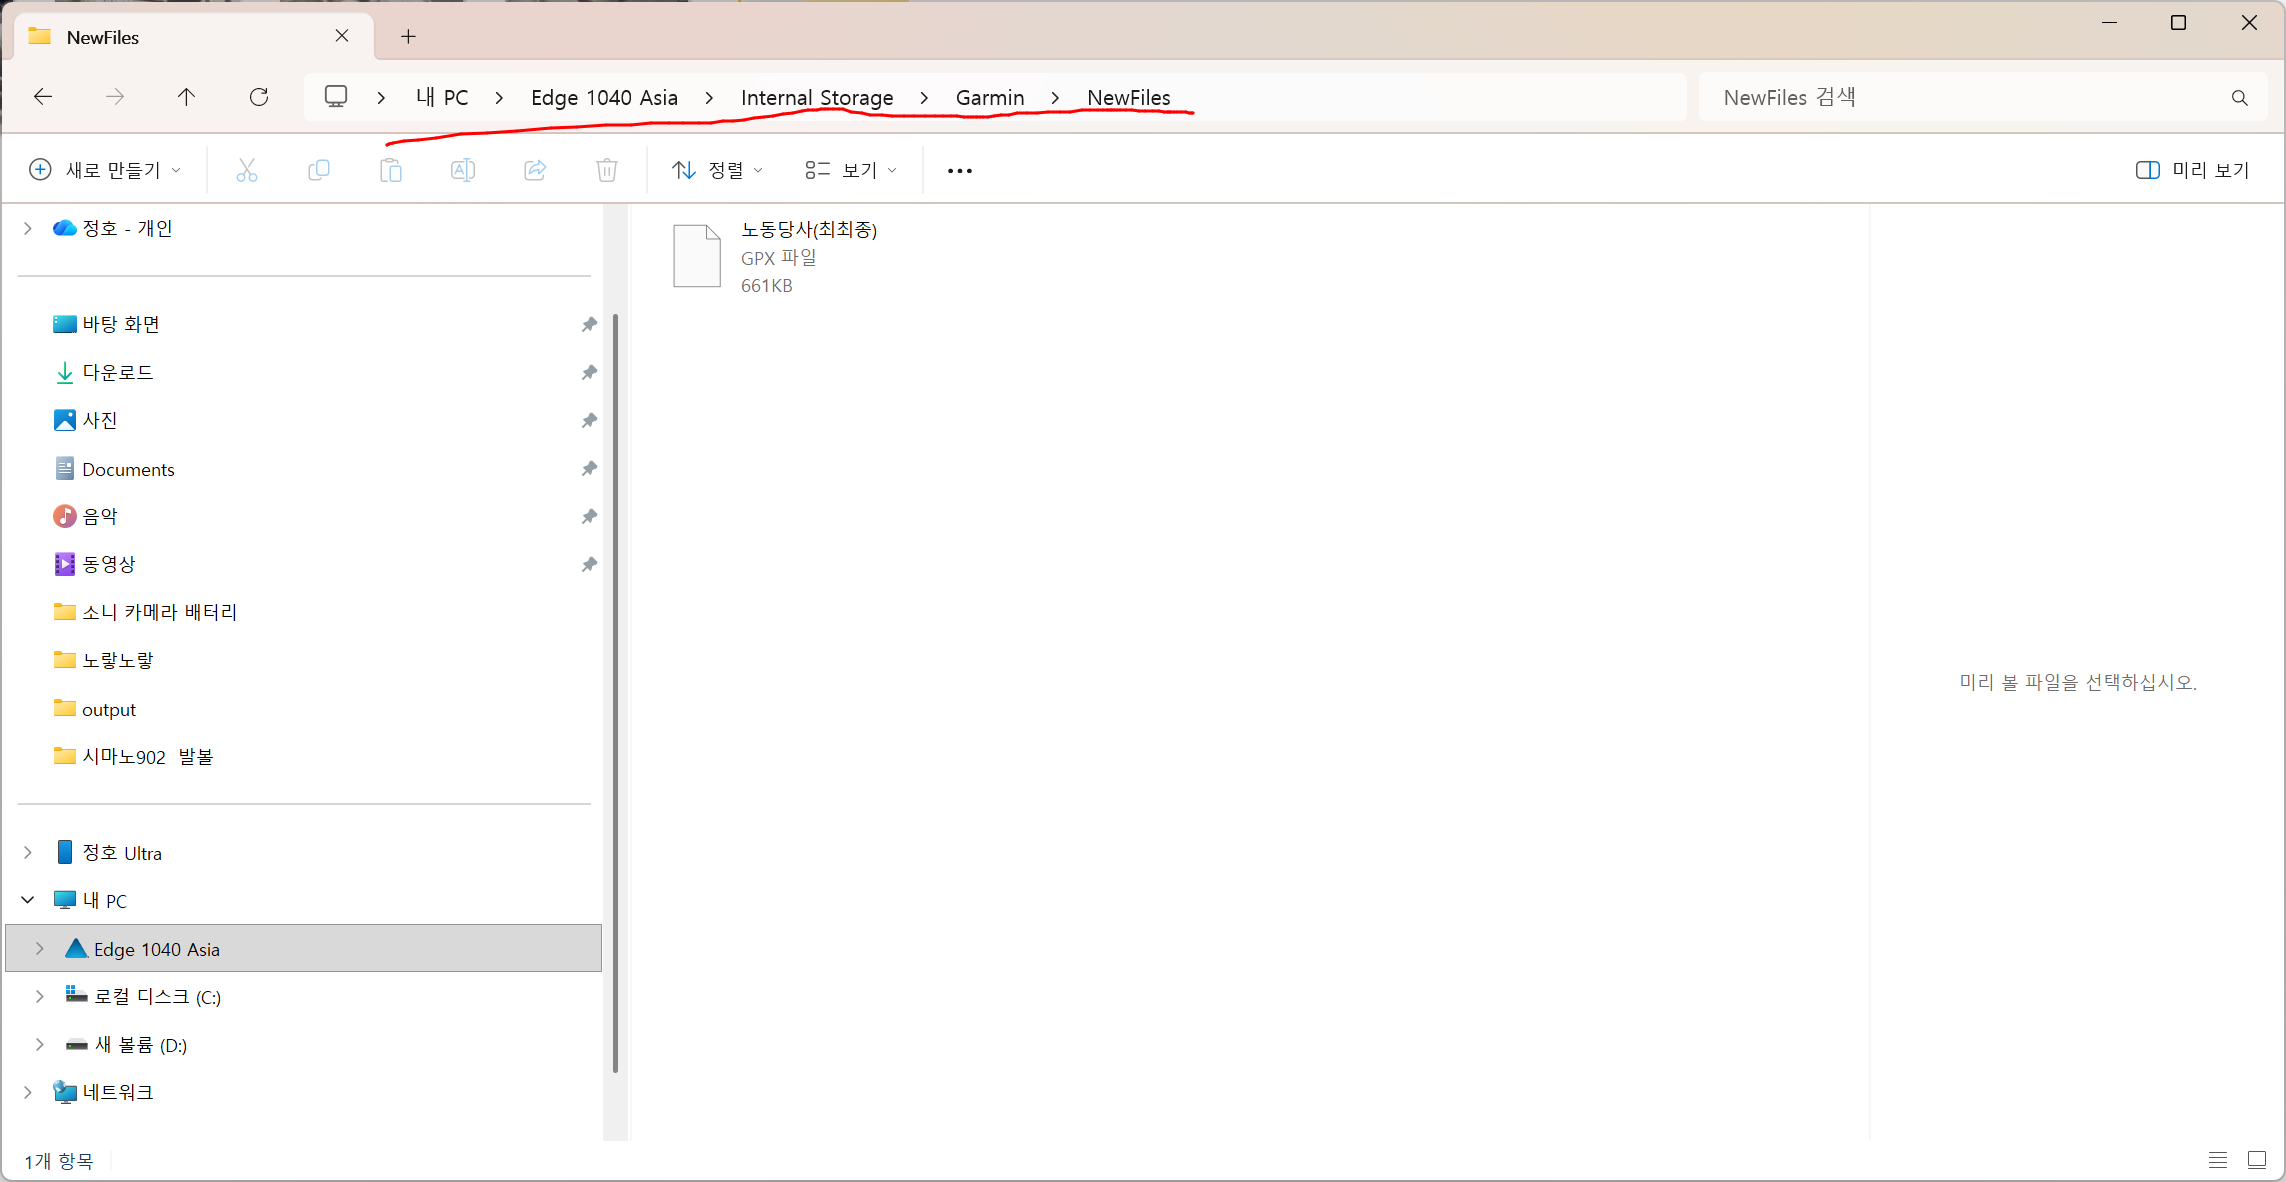Click 노동당사(최최종) file name text

(809, 230)
